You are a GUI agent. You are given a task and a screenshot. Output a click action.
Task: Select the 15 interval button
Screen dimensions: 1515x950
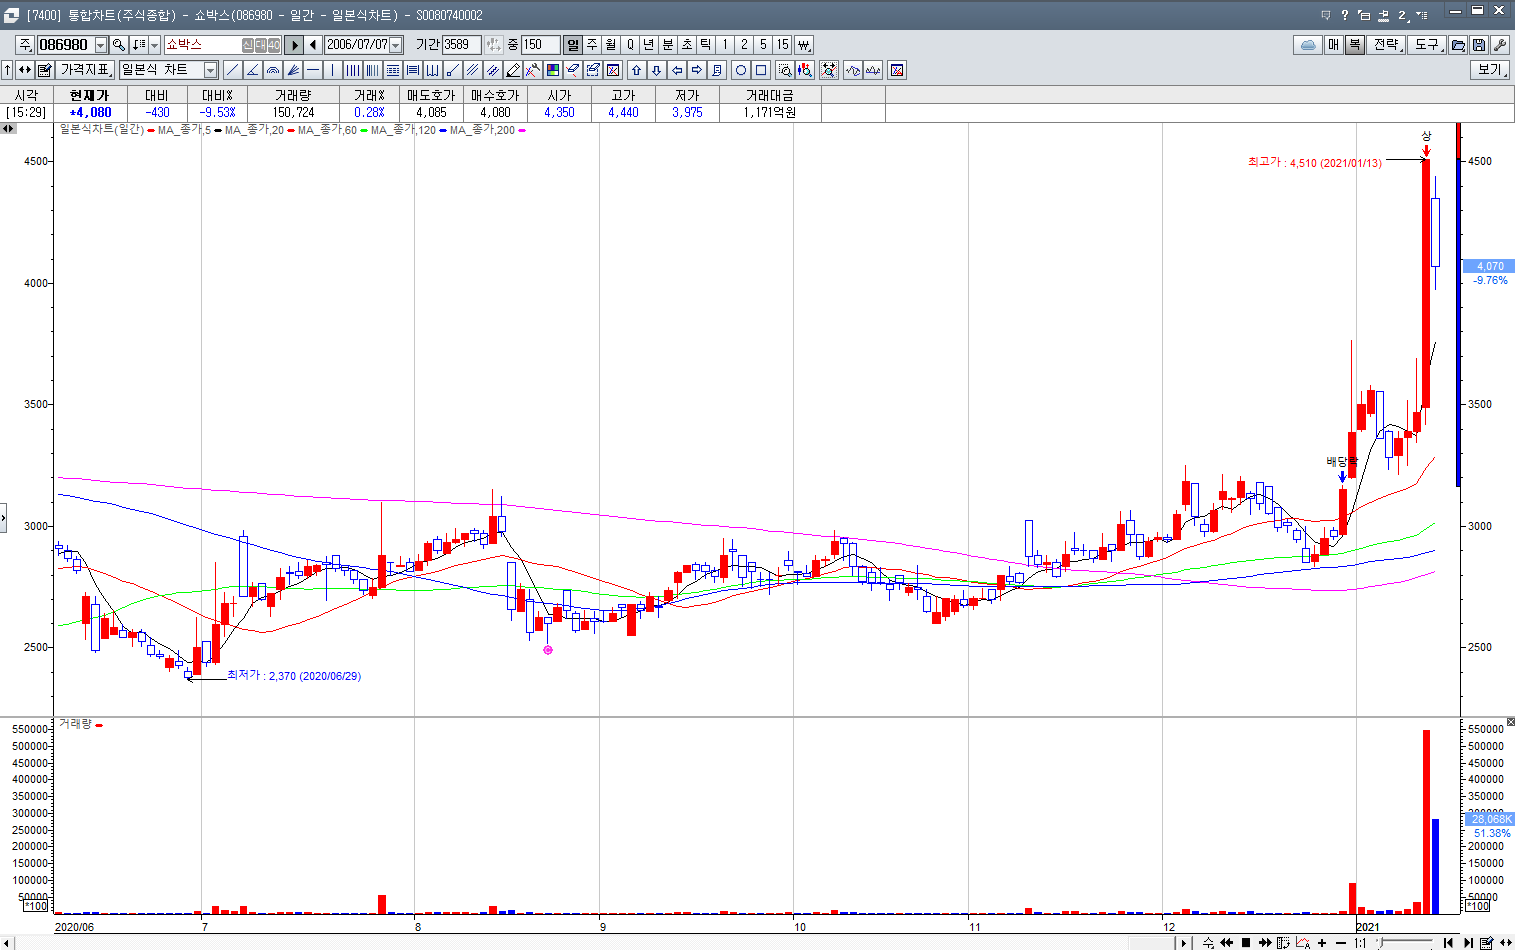point(783,45)
